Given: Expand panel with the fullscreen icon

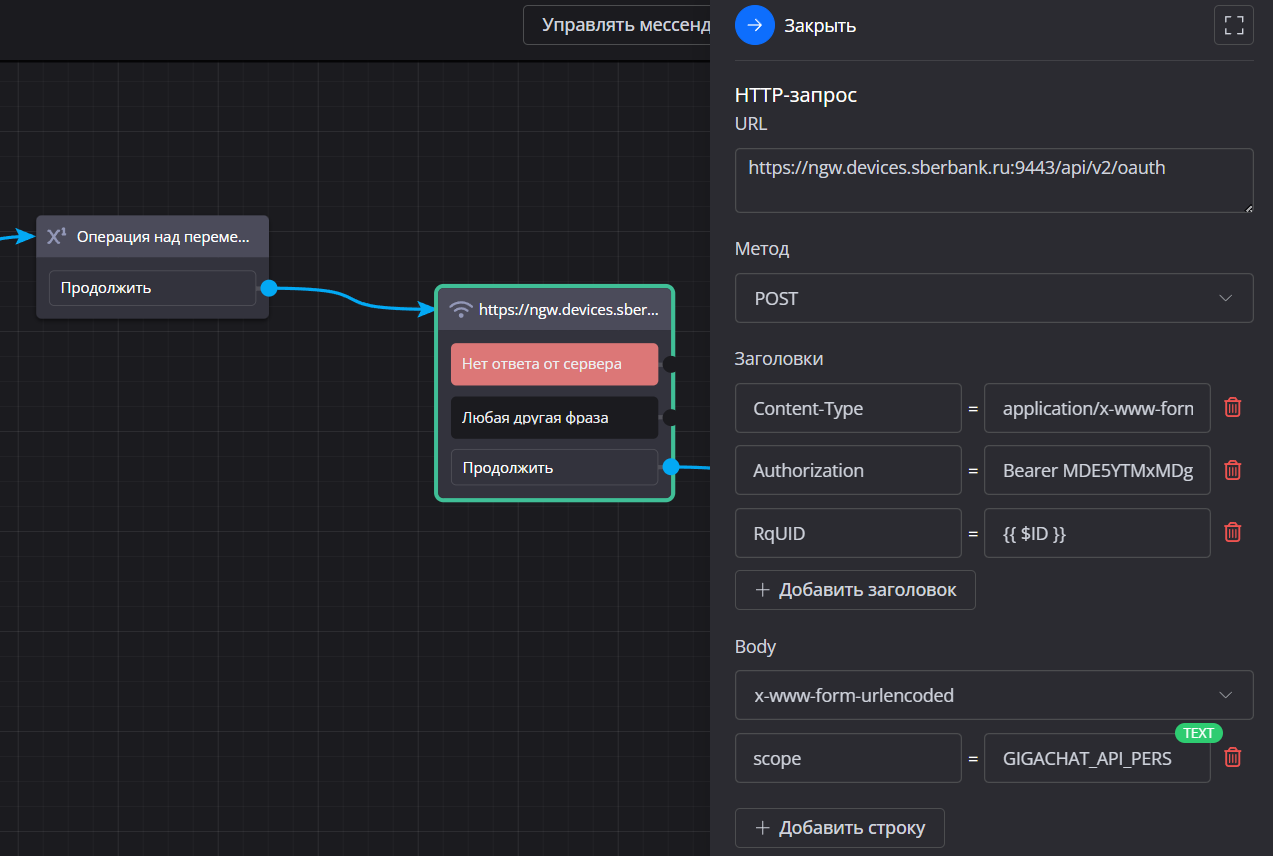Looking at the screenshot, I should (1233, 25).
